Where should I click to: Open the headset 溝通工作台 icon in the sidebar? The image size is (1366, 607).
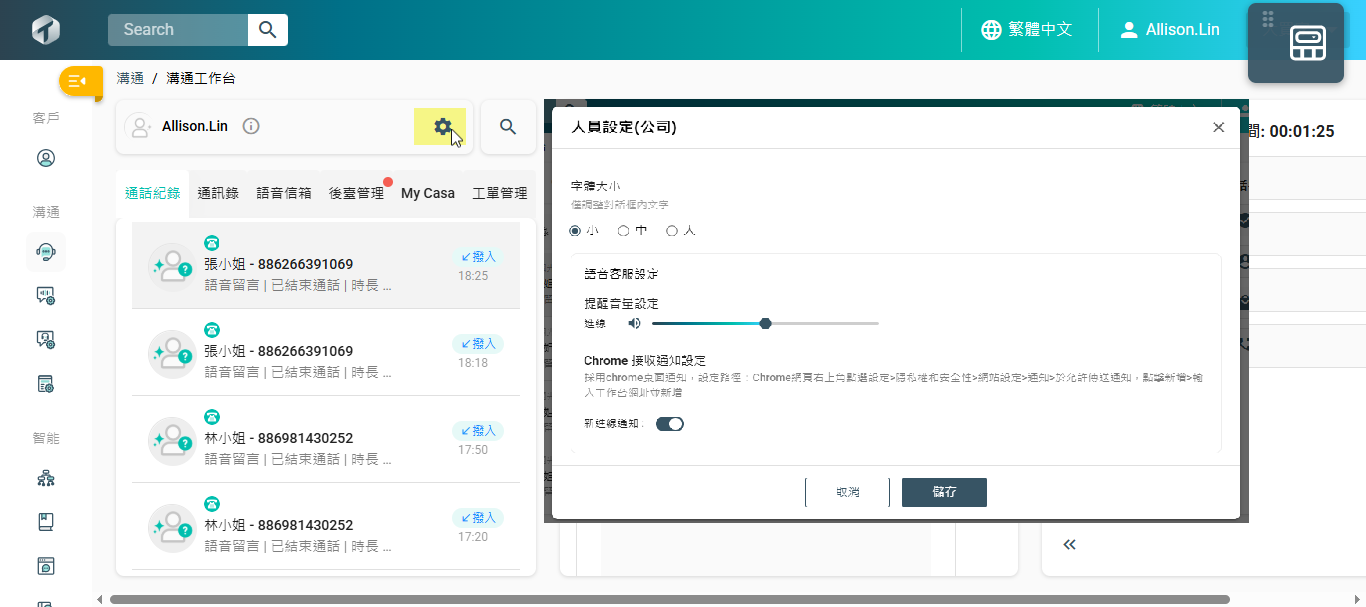(x=45, y=252)
